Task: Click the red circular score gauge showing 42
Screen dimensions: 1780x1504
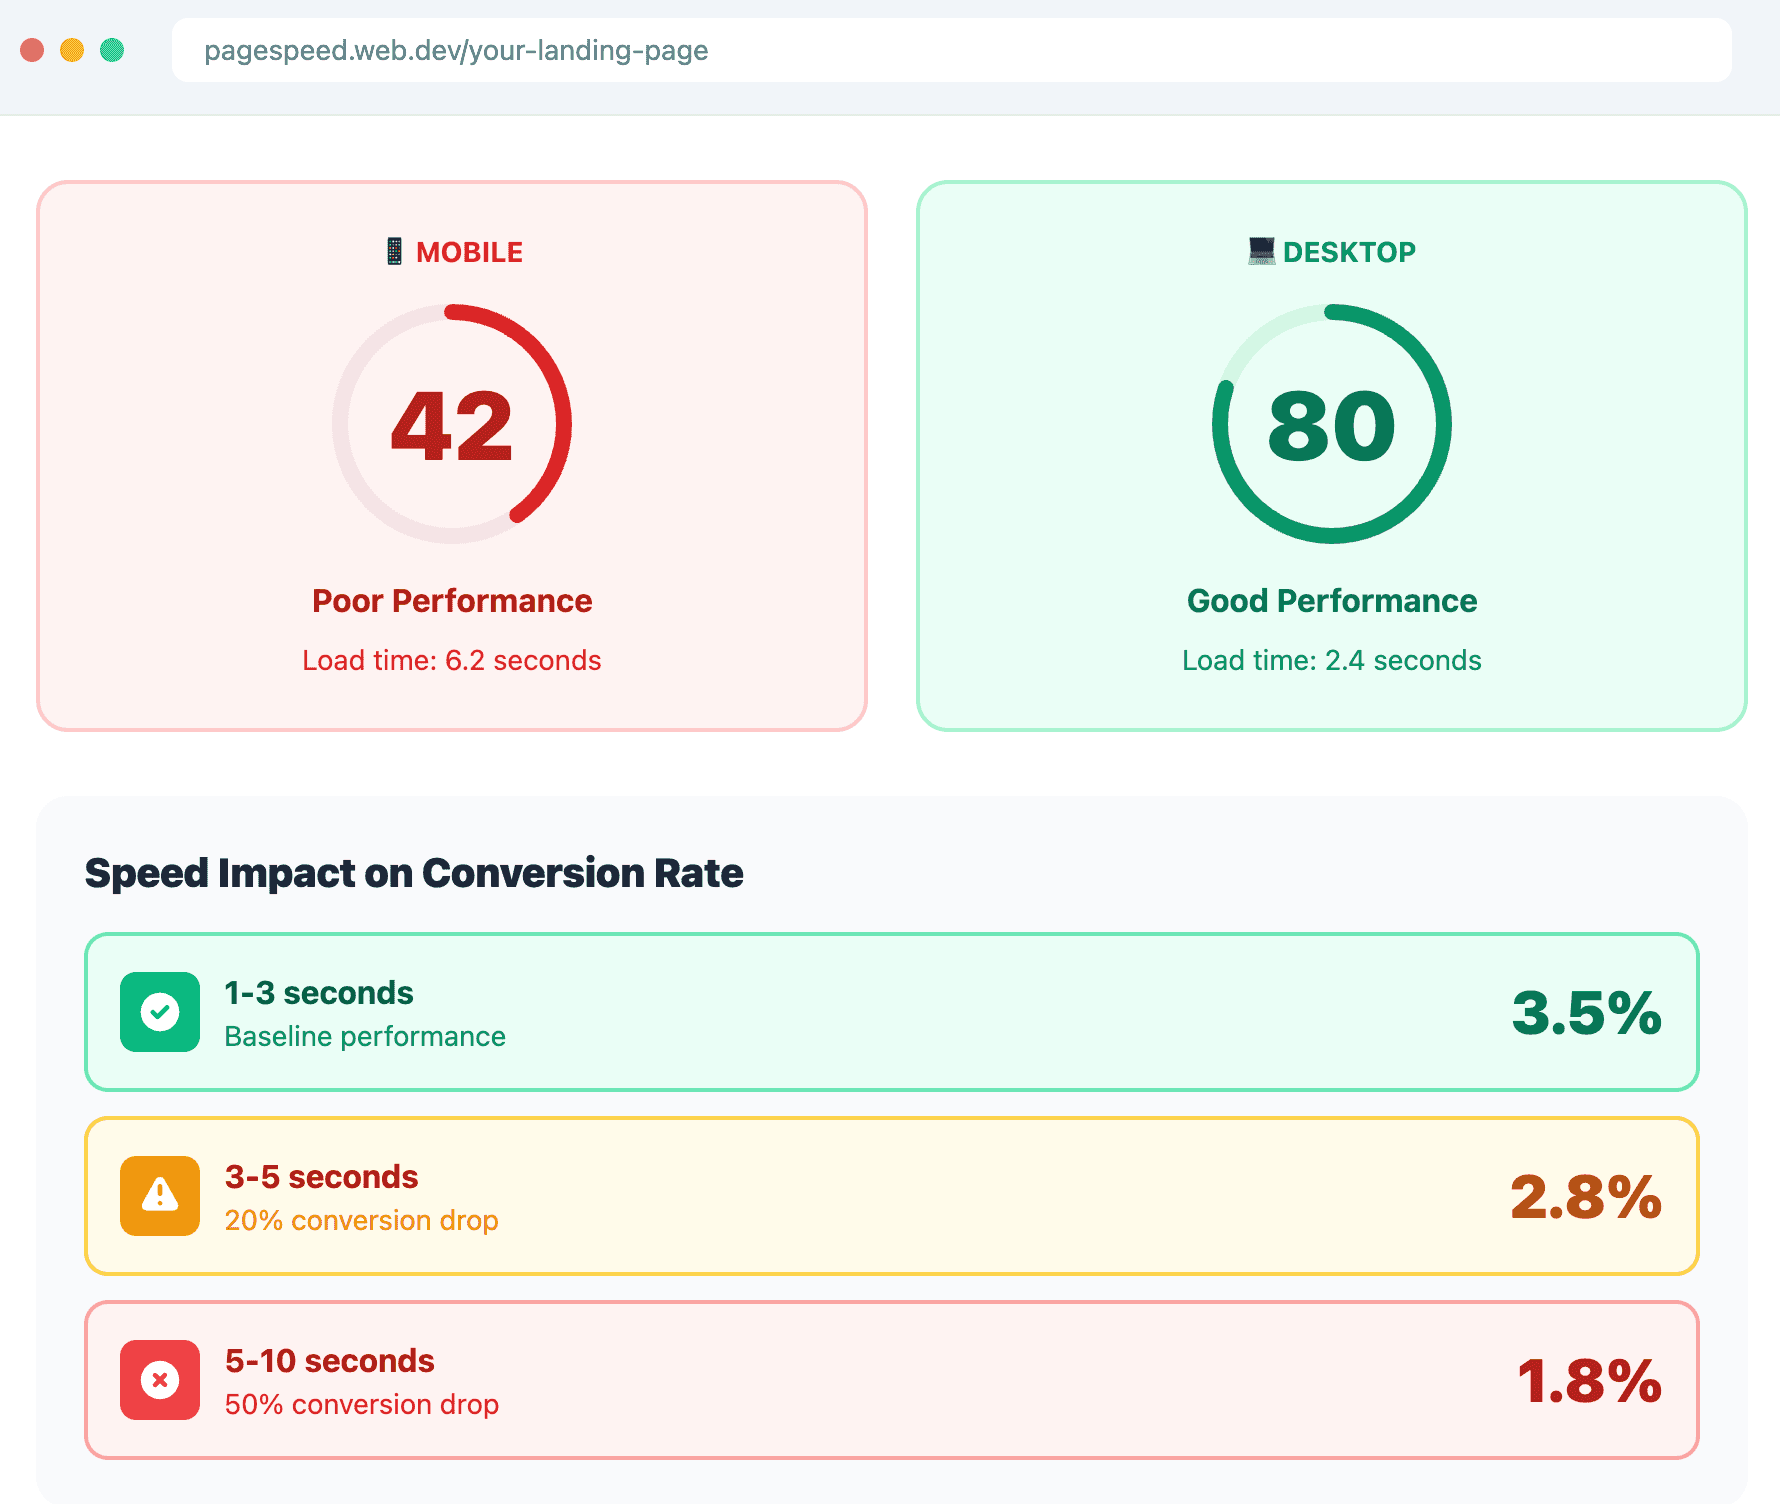Action: pyautogui.click(x=452, y=425)
